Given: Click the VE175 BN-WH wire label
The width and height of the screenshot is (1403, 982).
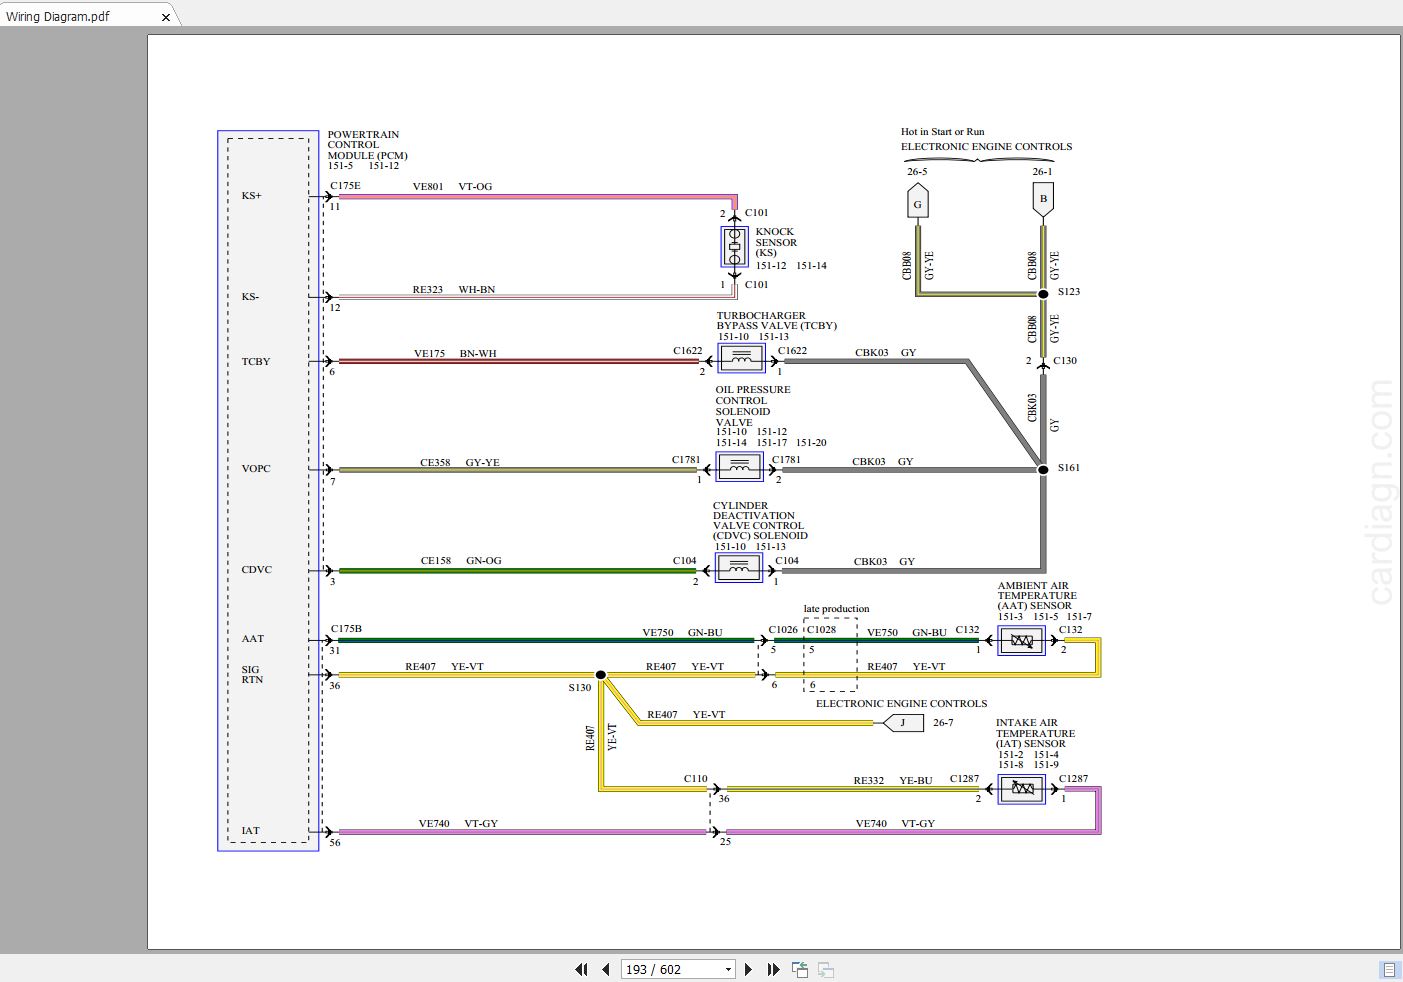Looking at the screenshot, I should pos(455,354).
